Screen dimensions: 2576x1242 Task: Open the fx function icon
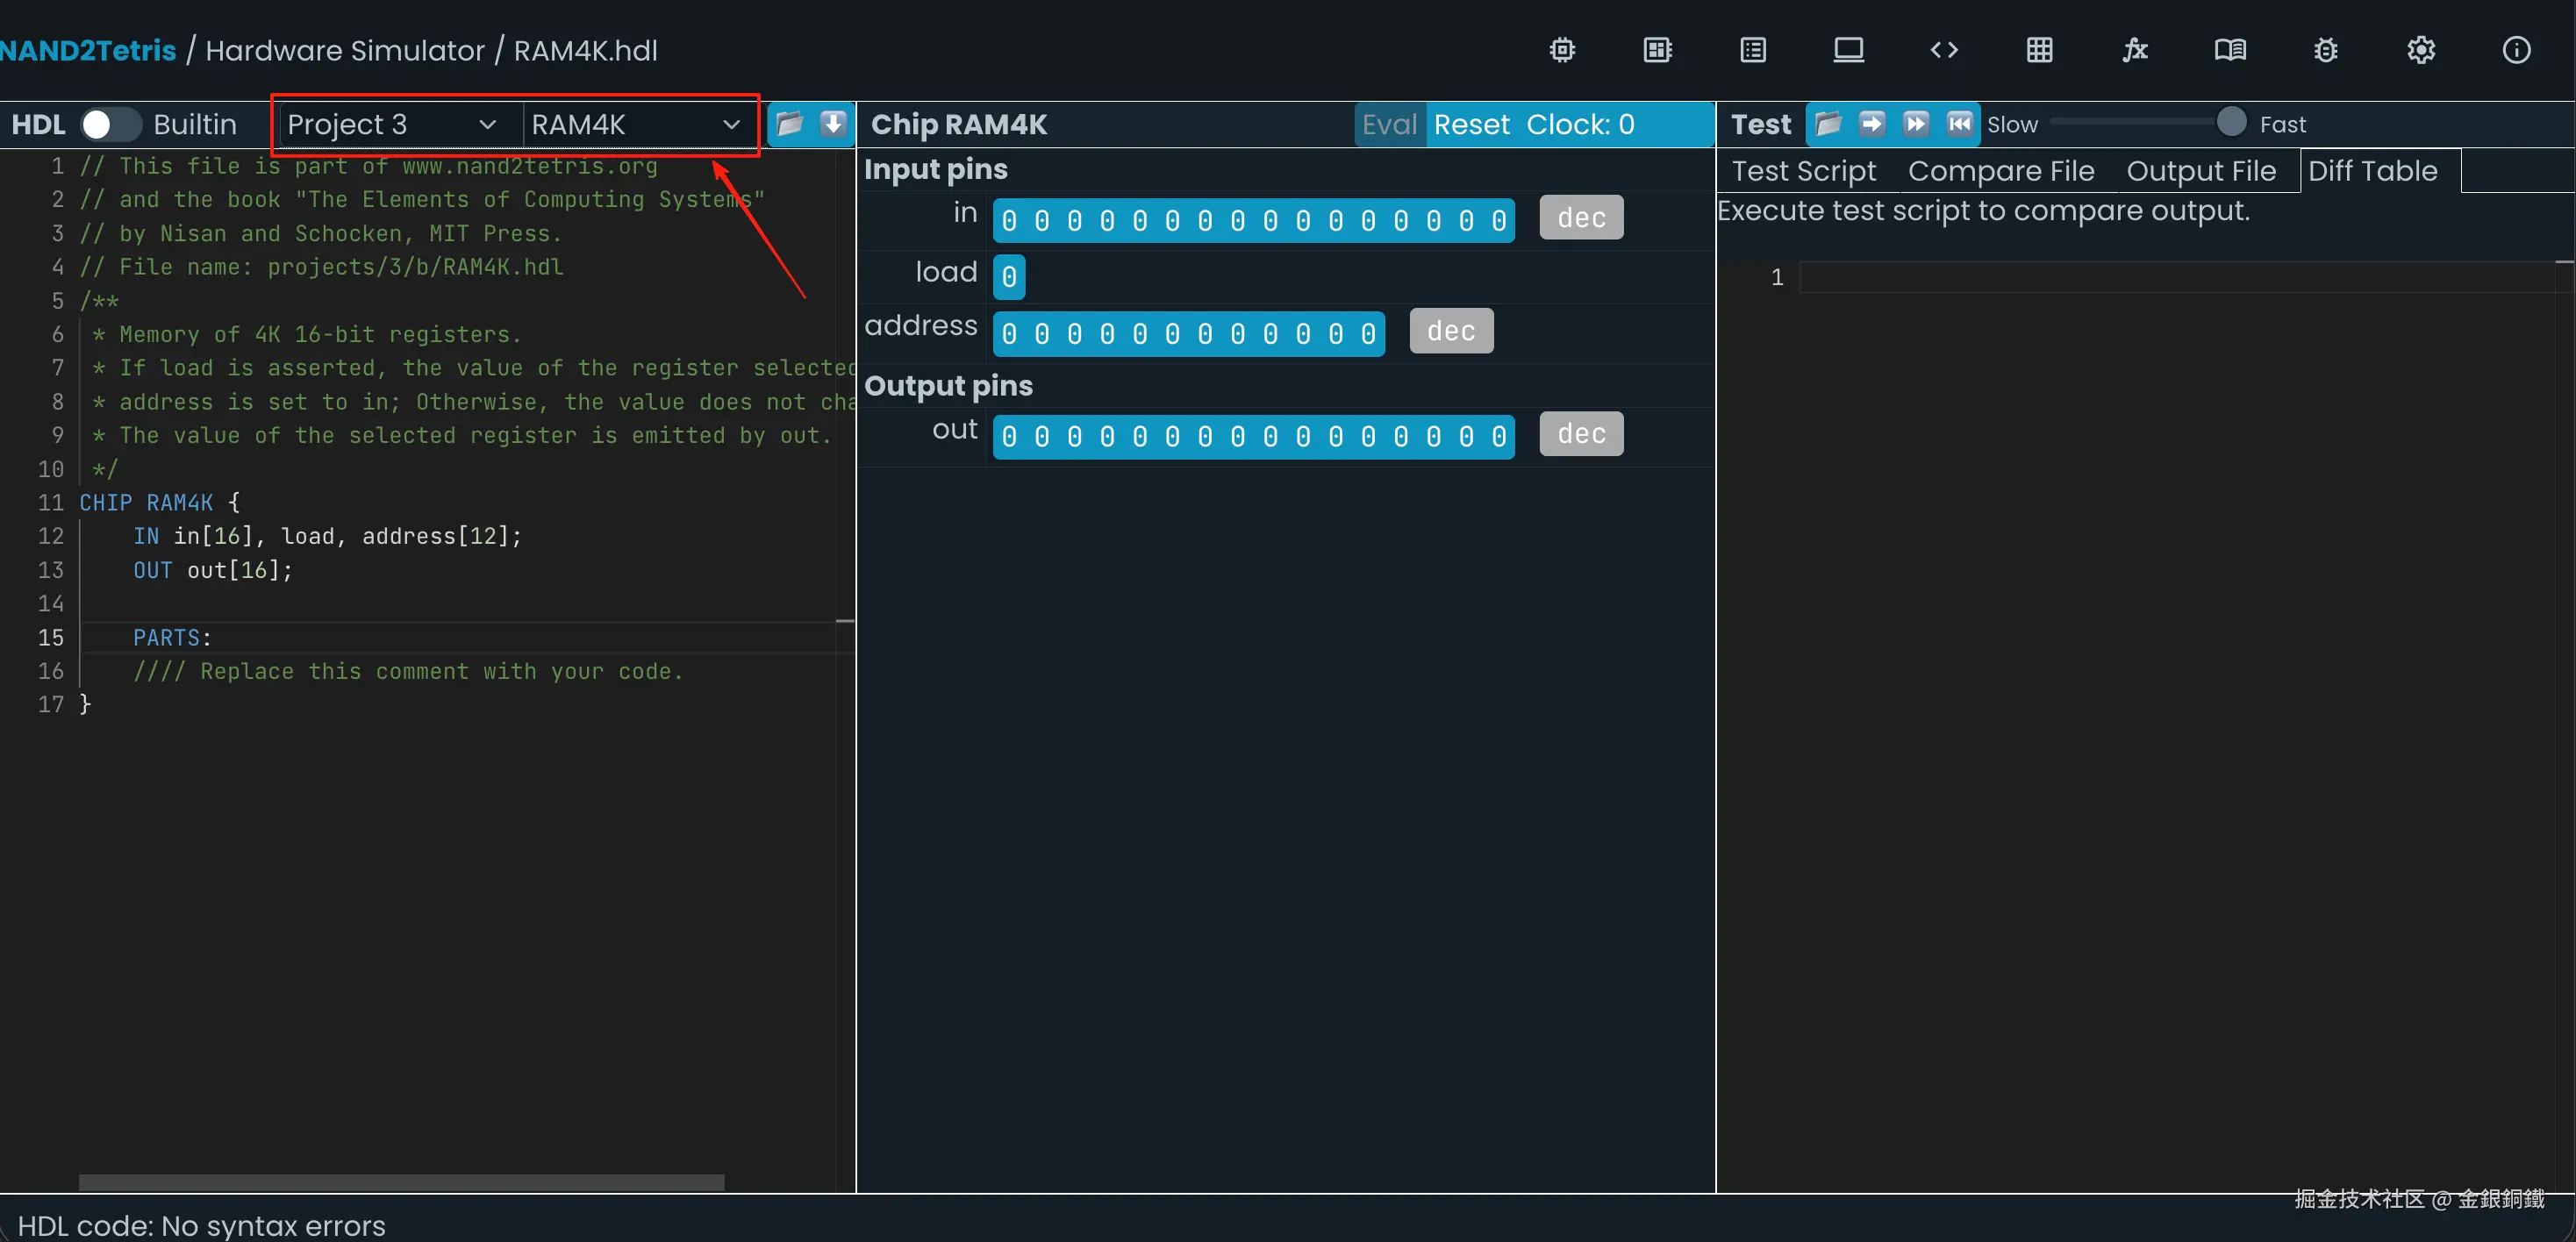click(2135, 50)
